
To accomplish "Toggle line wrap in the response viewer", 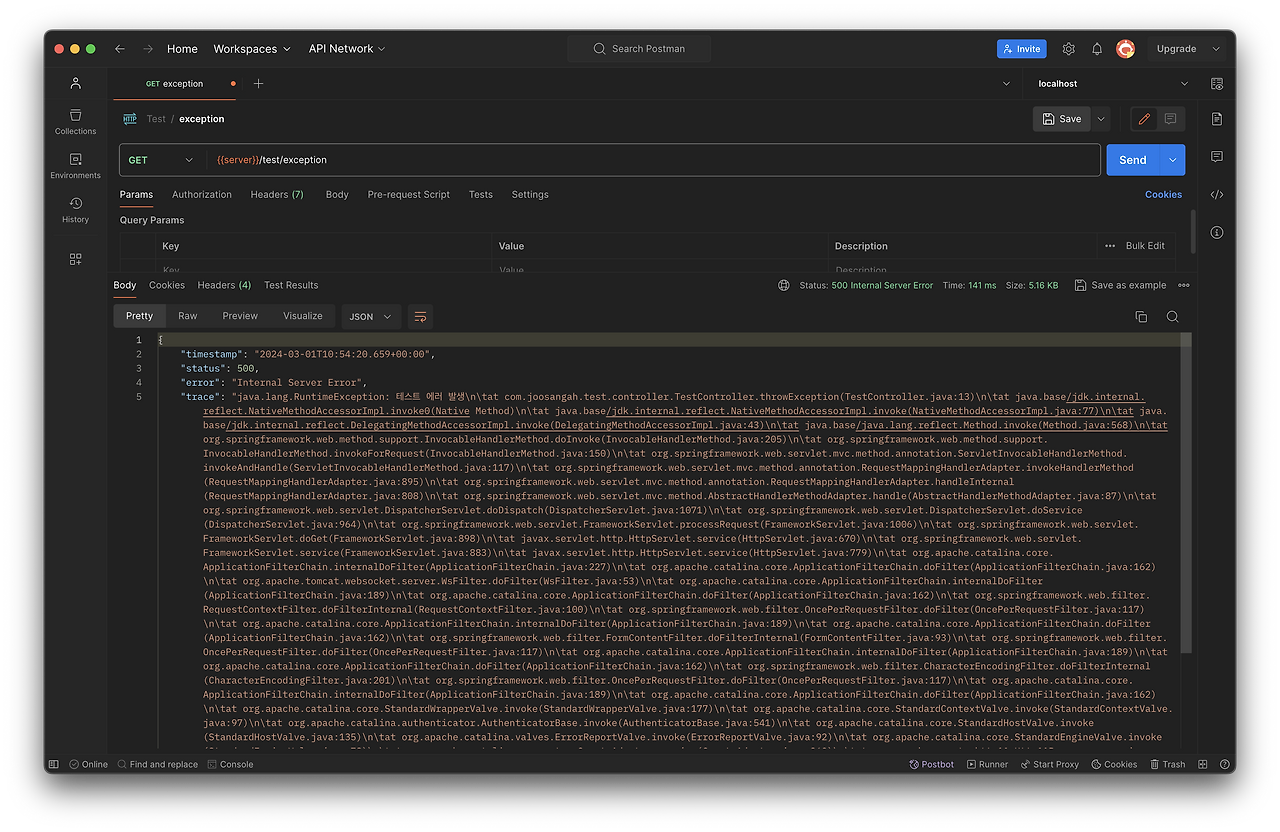I will pos(419,316).
